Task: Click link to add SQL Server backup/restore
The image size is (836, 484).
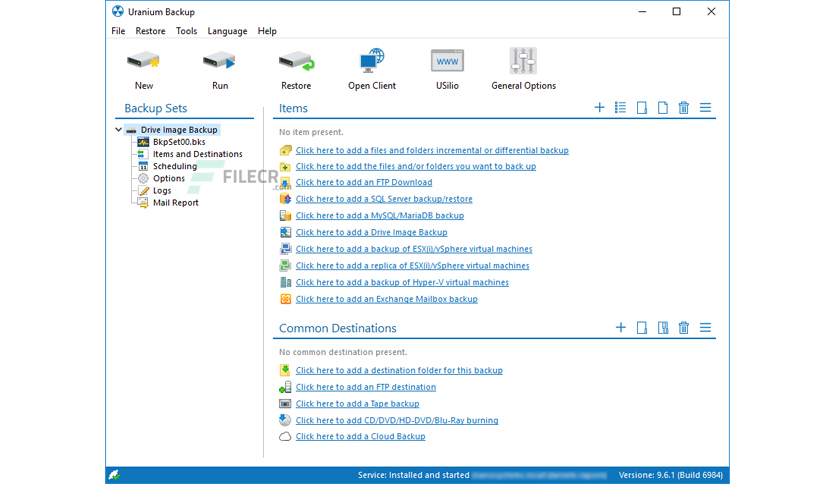Action: click(x=384, y=199)
